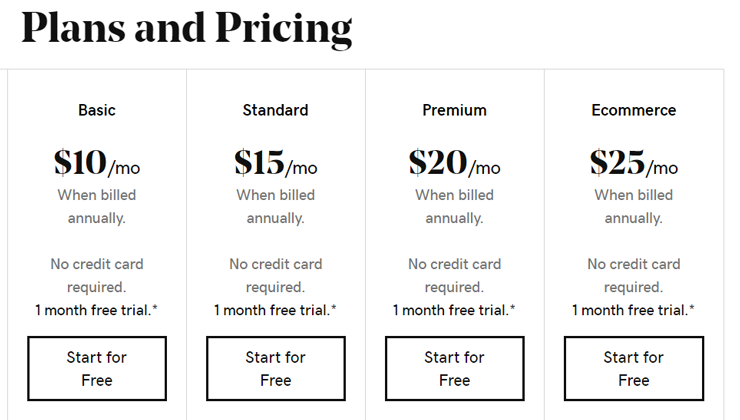Select the Ecommerce plan title
This screenshot has width=740, height=420.
[x=634, y=110]
